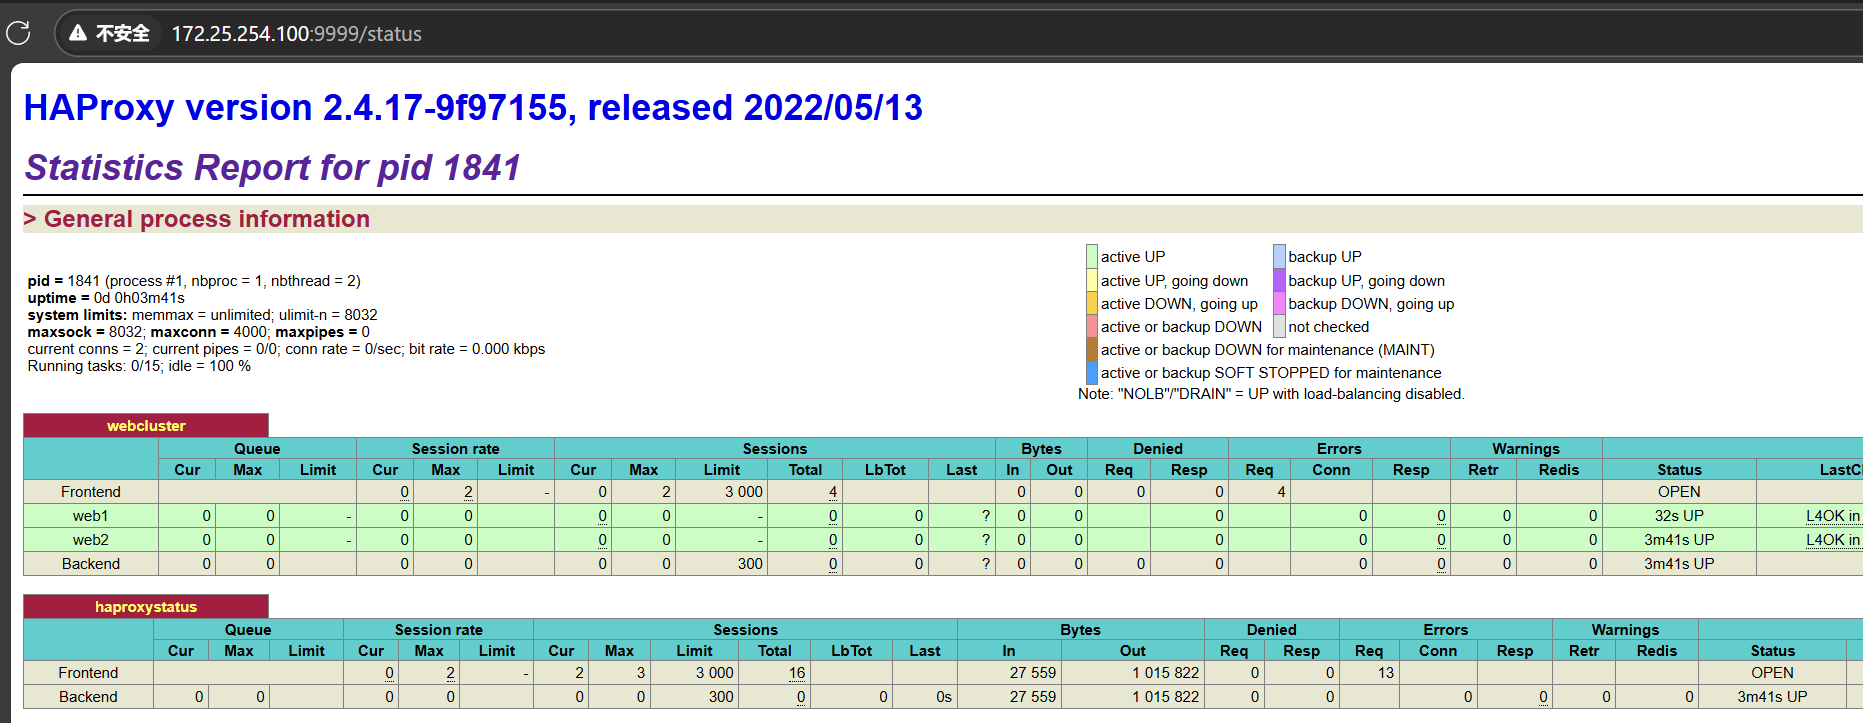Click the backup UP legend swatch
The height and width of the screenshot is (723, 1863).
click(x=1279, y=257)
